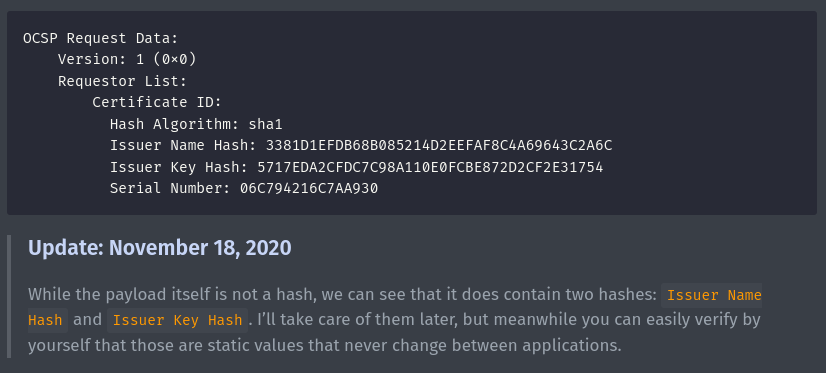Click the "OCSP Request Data:" line
The height and width of the screenshot is (373, 826).
101,38
